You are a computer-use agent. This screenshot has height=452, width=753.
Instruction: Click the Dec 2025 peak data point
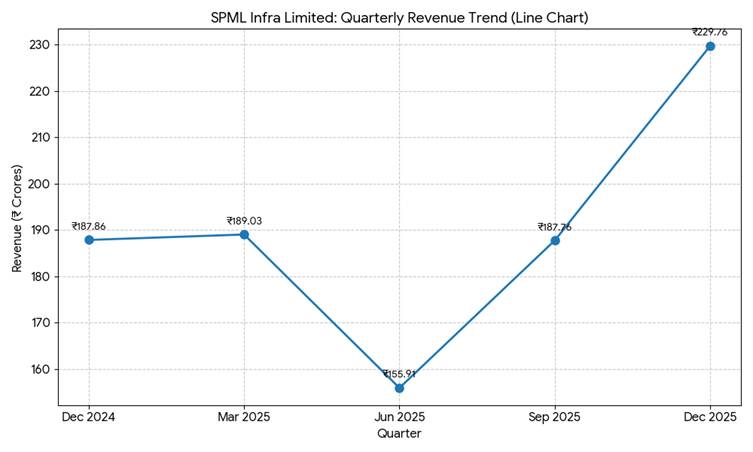(710, 46)
